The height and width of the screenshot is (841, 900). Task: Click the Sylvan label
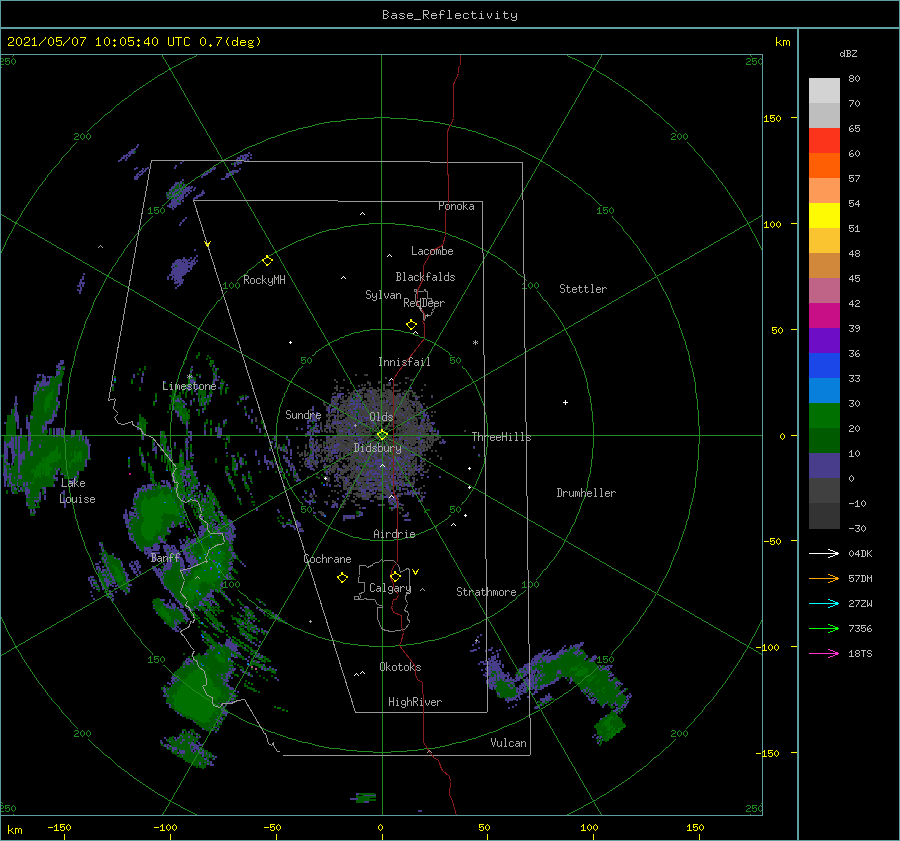[383, 295]
